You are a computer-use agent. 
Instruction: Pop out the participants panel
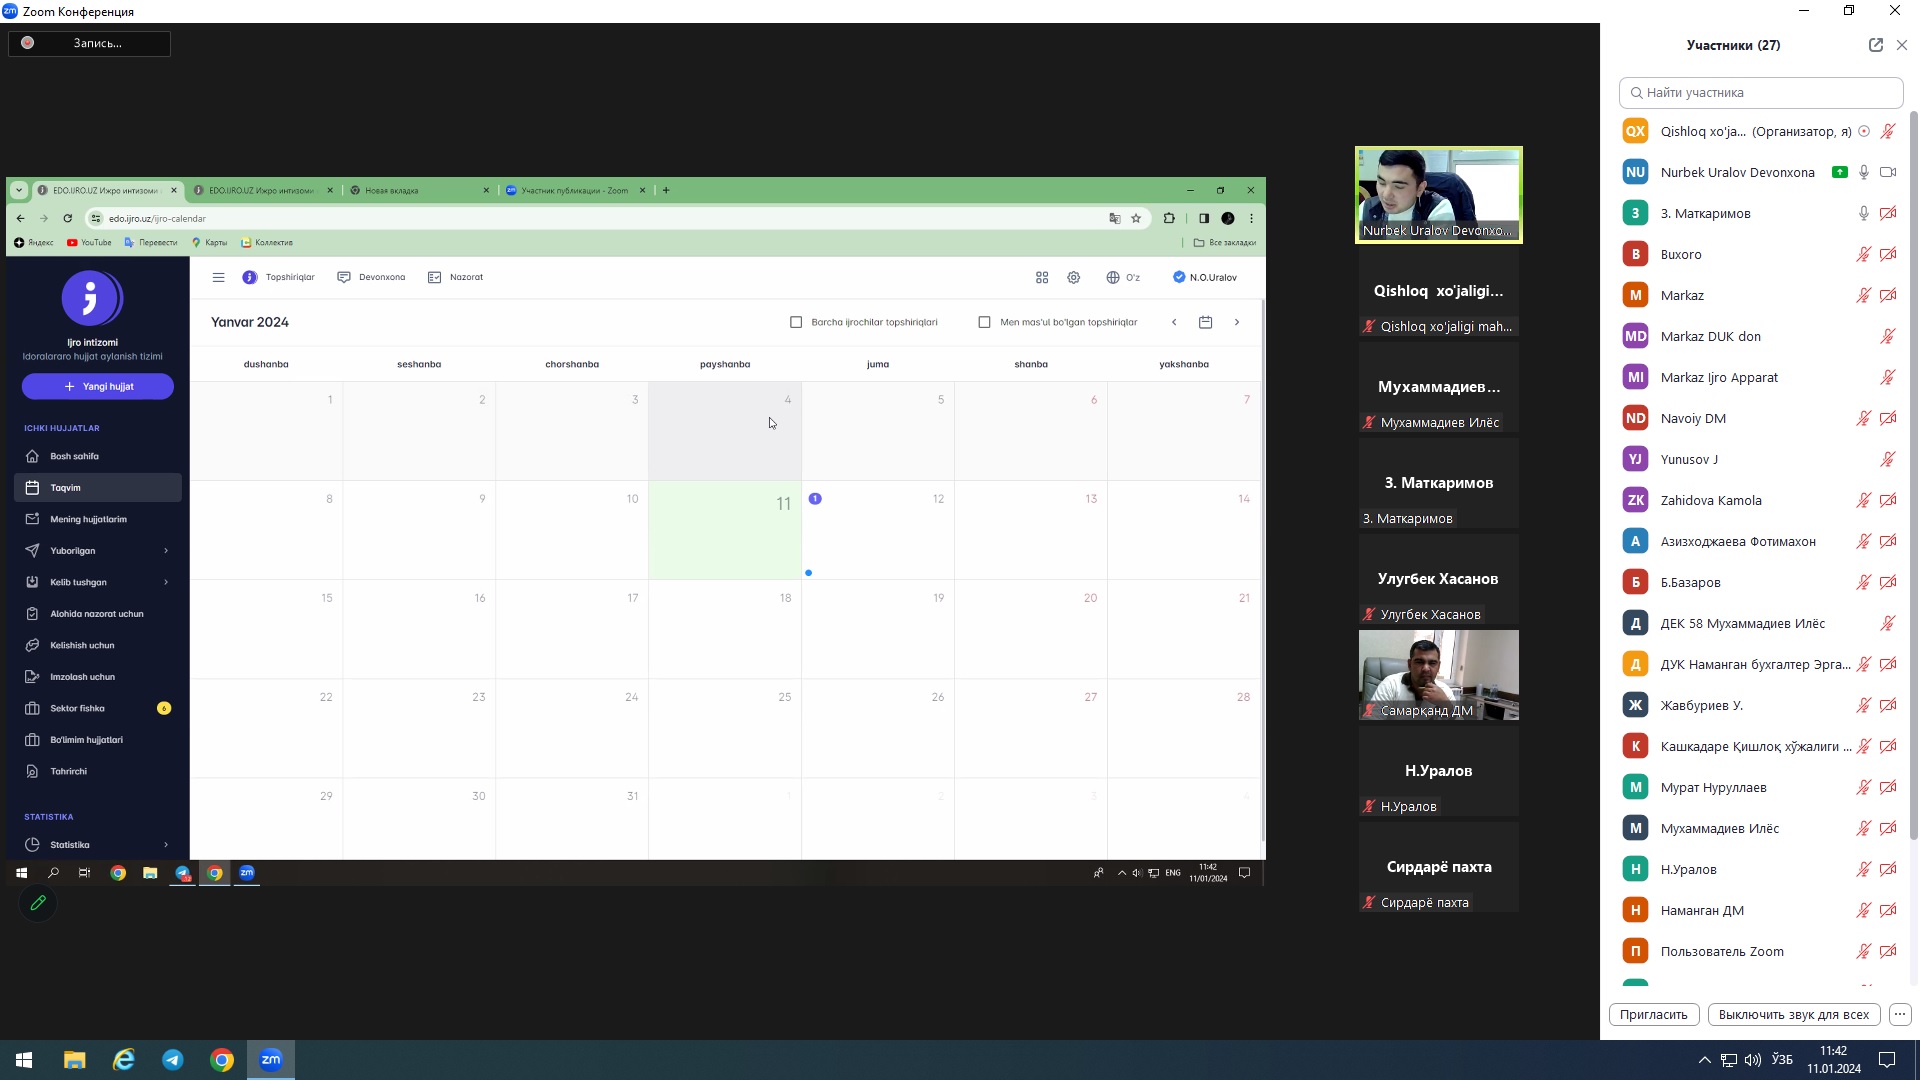click(x=1875, y=45)
